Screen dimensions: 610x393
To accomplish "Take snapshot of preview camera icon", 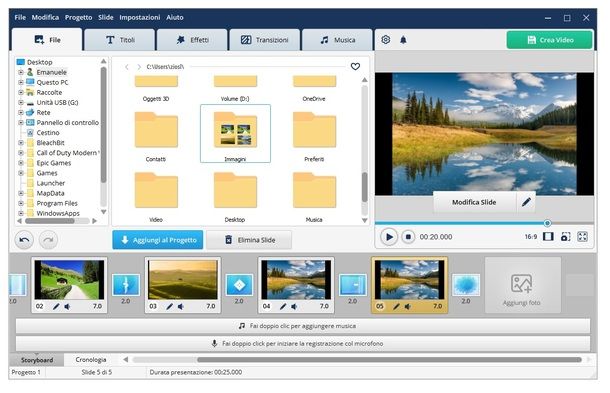I will coord(565,237).
